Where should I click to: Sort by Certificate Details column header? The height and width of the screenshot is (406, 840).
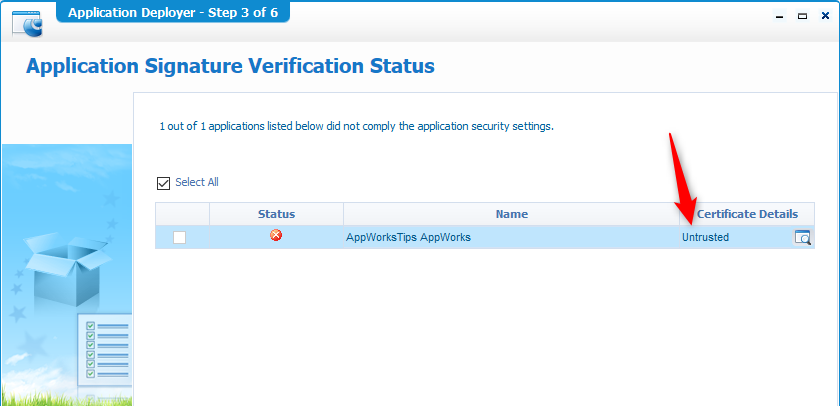747,214
